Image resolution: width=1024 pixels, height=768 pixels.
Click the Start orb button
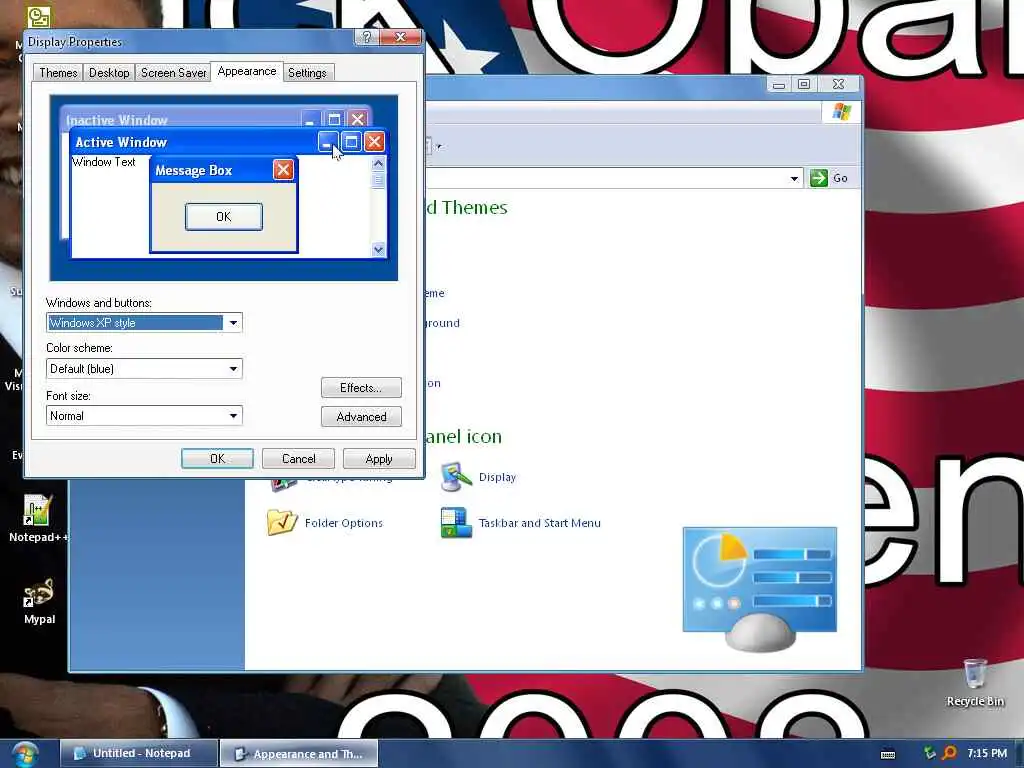point(24,754)
